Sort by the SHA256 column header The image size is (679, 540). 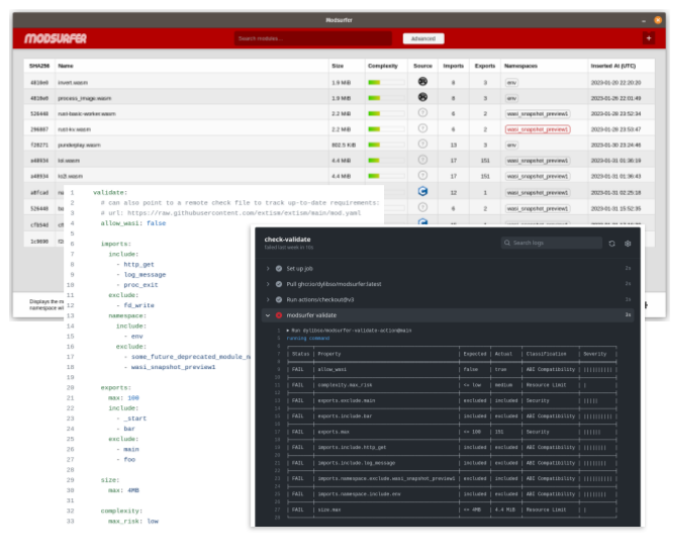pos(39,66)
